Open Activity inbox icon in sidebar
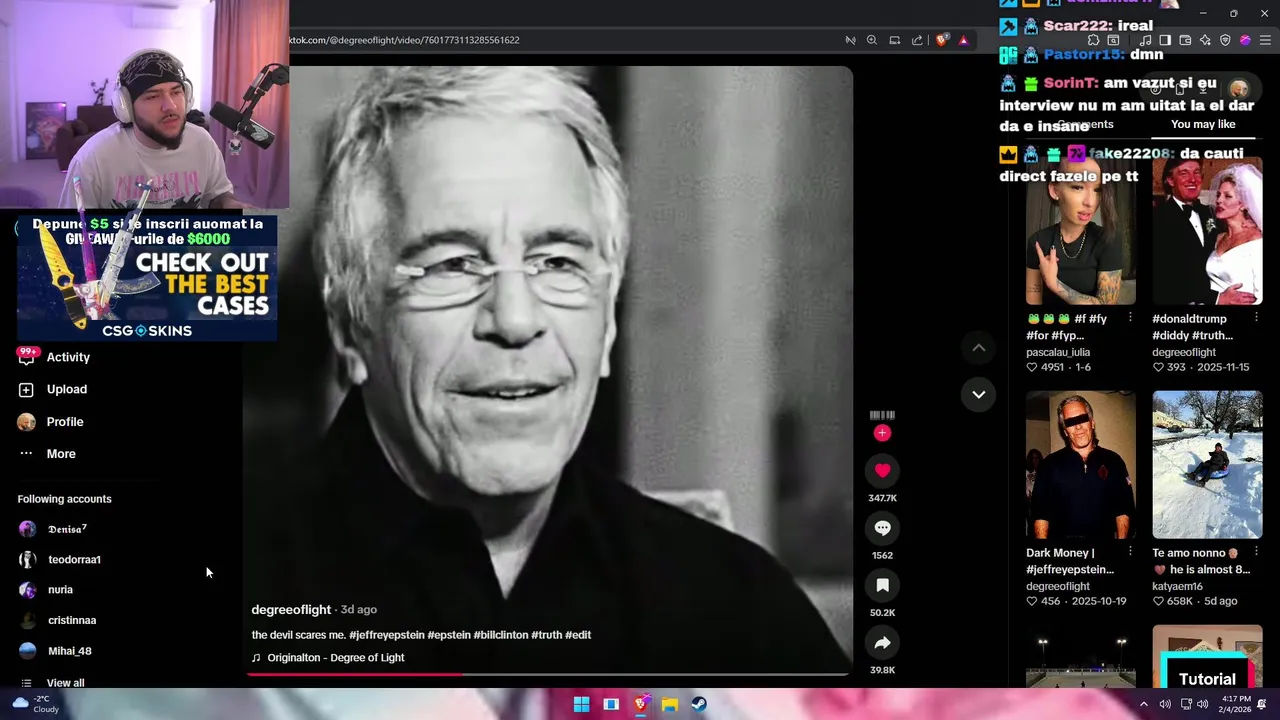This screenshot has height=720, width=1280. tap(27, 356)
